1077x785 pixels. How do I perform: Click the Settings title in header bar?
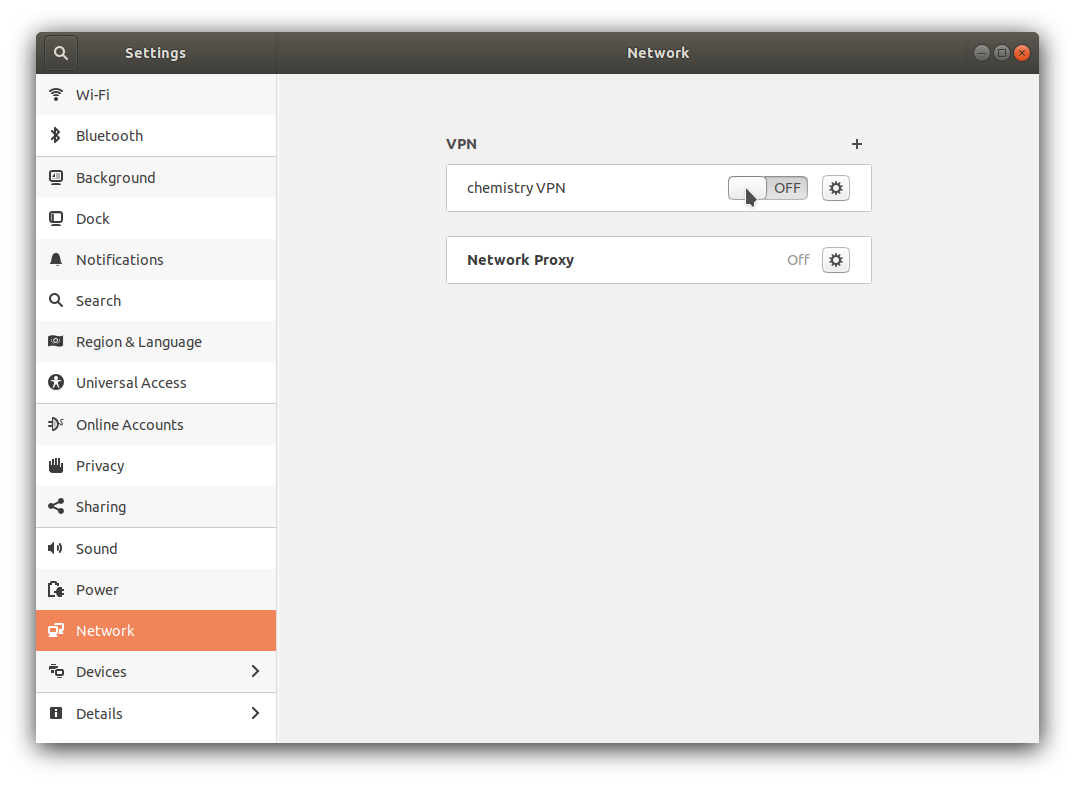pos(155,53)
